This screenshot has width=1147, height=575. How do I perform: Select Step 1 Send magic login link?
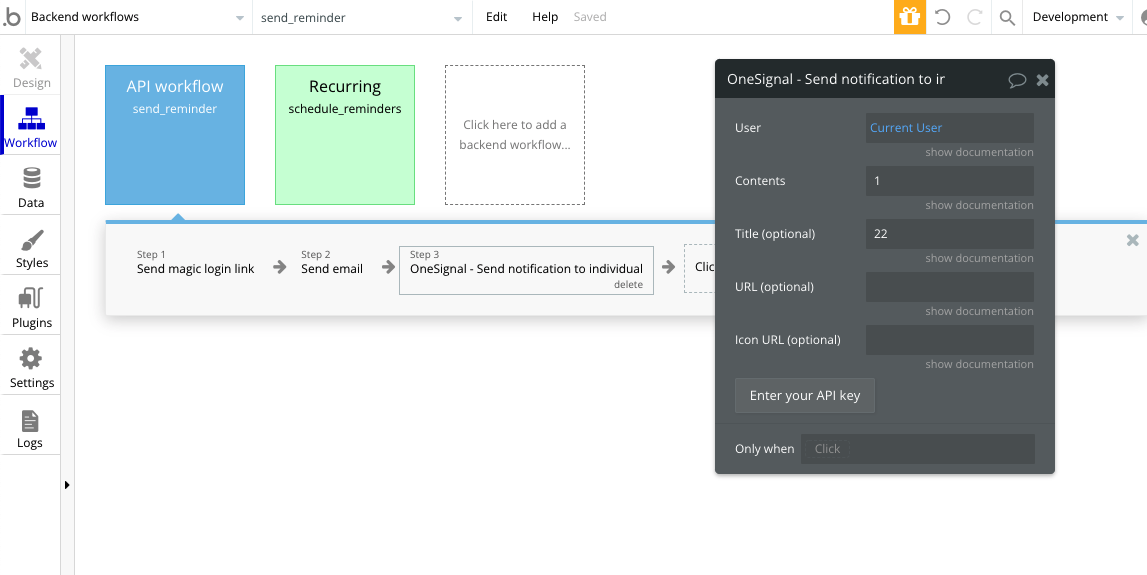pyautogui.click(x=195, y=262)
